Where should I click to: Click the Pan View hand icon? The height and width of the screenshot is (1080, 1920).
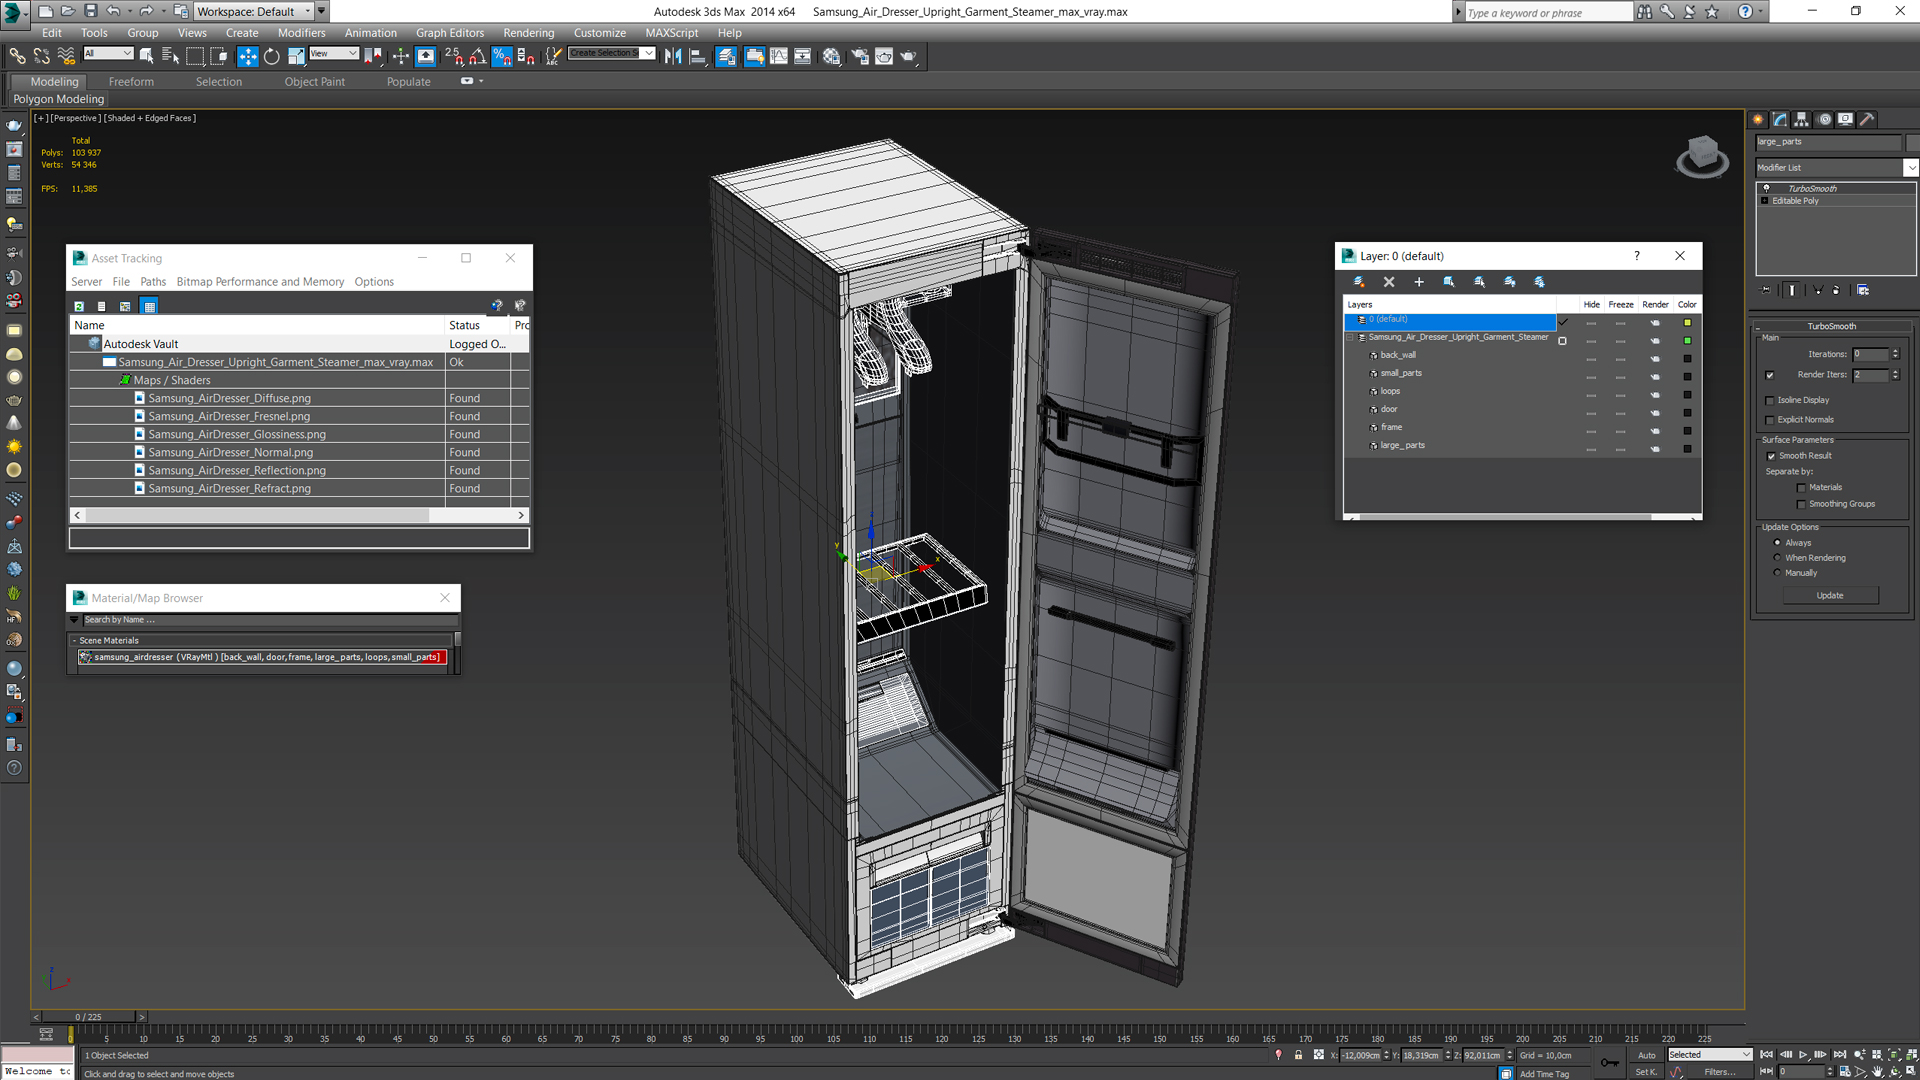pos(1877,1071)
